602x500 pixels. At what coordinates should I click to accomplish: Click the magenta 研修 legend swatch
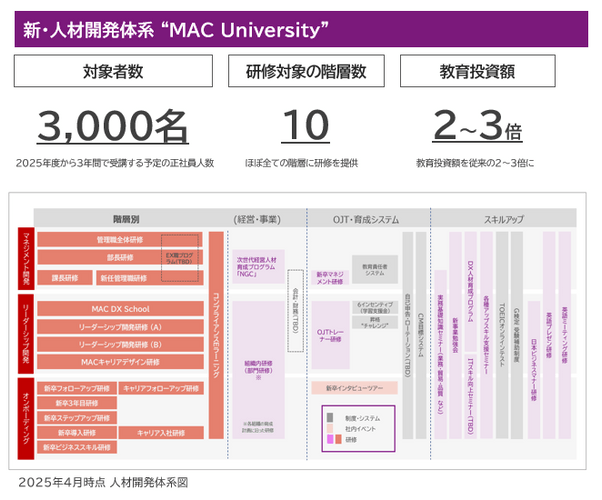coord(330,439)
